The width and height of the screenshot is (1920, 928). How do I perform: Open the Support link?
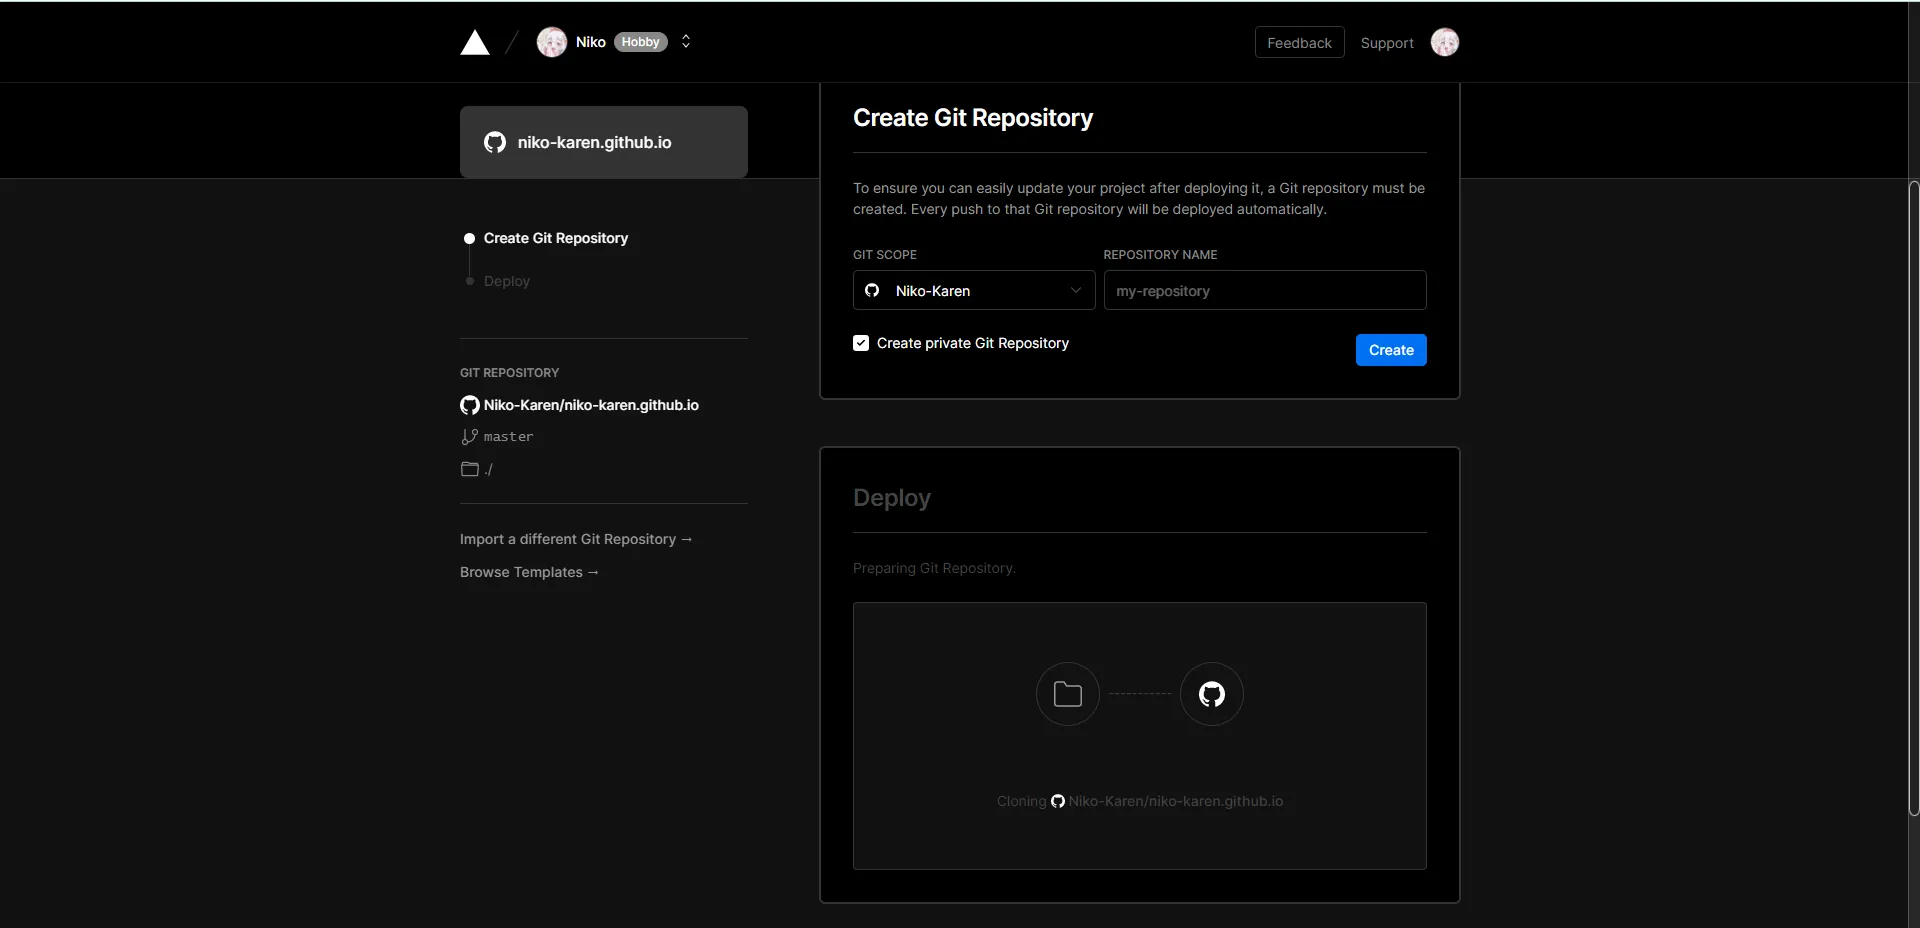click(x=1387, y=43)
